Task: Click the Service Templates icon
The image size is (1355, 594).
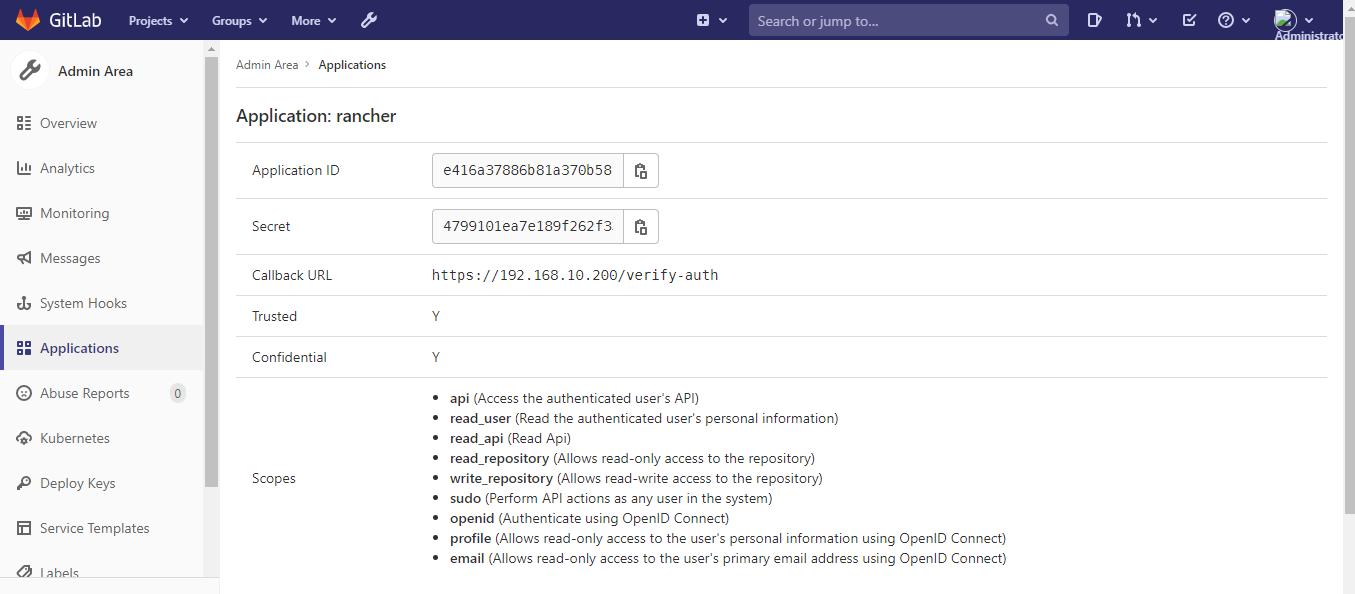Action: pos(24,528)
